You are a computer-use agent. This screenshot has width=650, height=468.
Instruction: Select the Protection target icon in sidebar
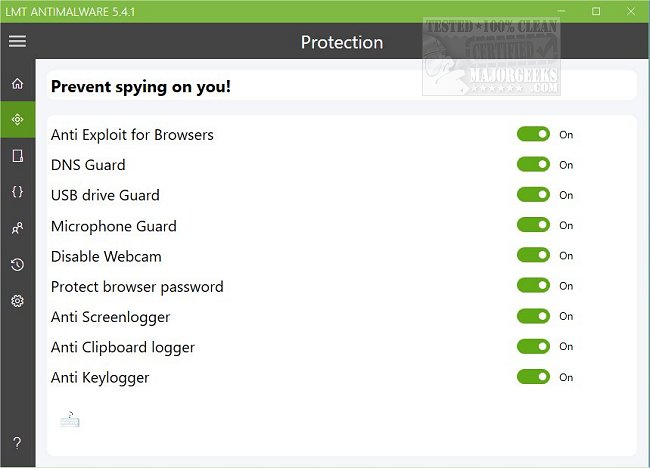click(x=17, y=119)
